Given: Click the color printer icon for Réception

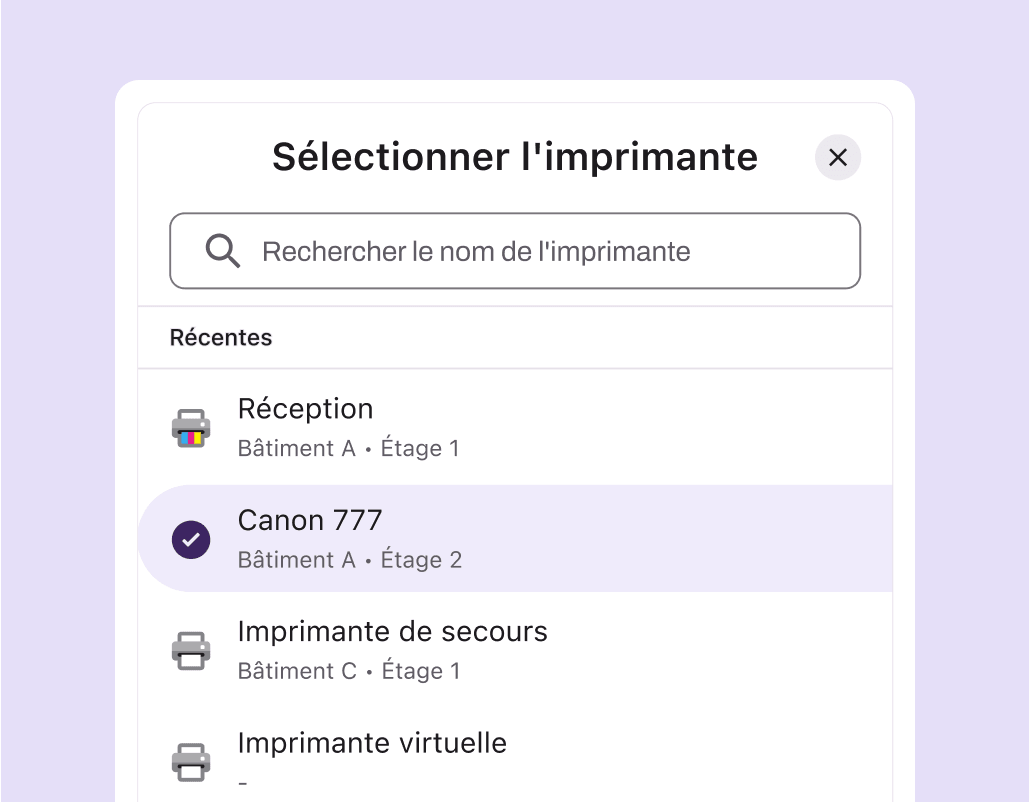Looking at the screenshot, I should tap(190, 428).
